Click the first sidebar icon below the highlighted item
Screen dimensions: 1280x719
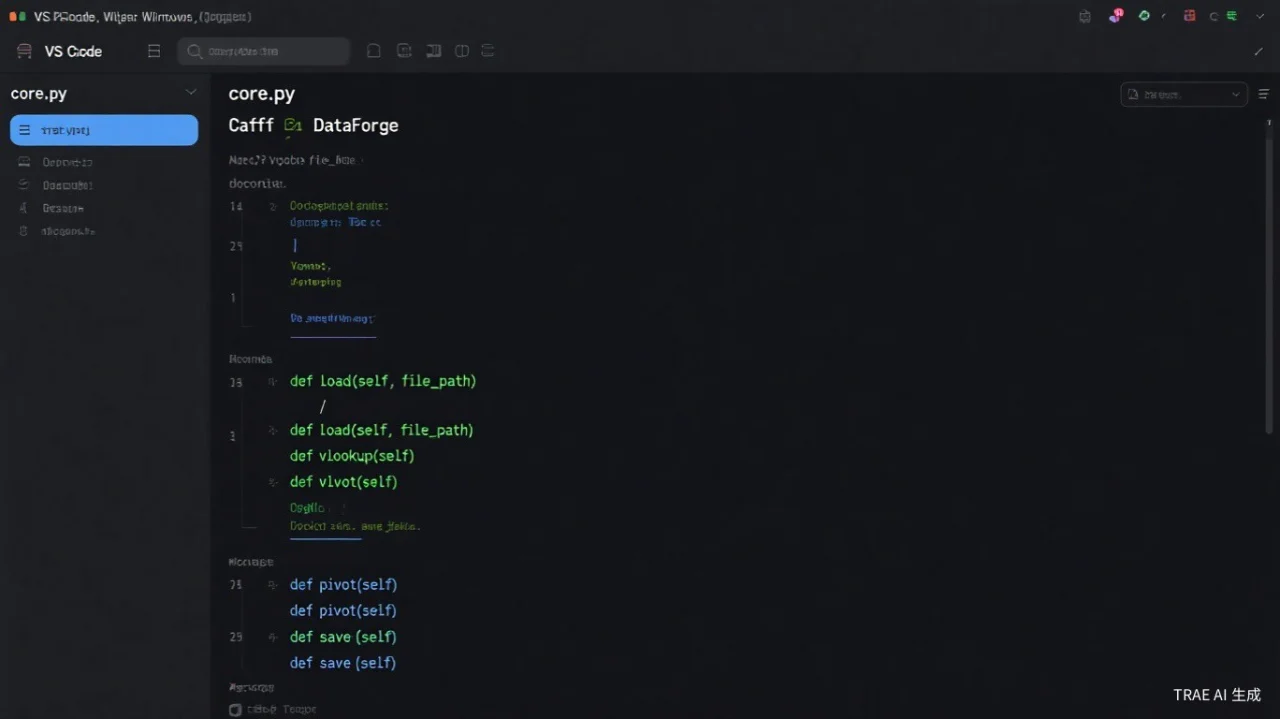tap(23, 161)
